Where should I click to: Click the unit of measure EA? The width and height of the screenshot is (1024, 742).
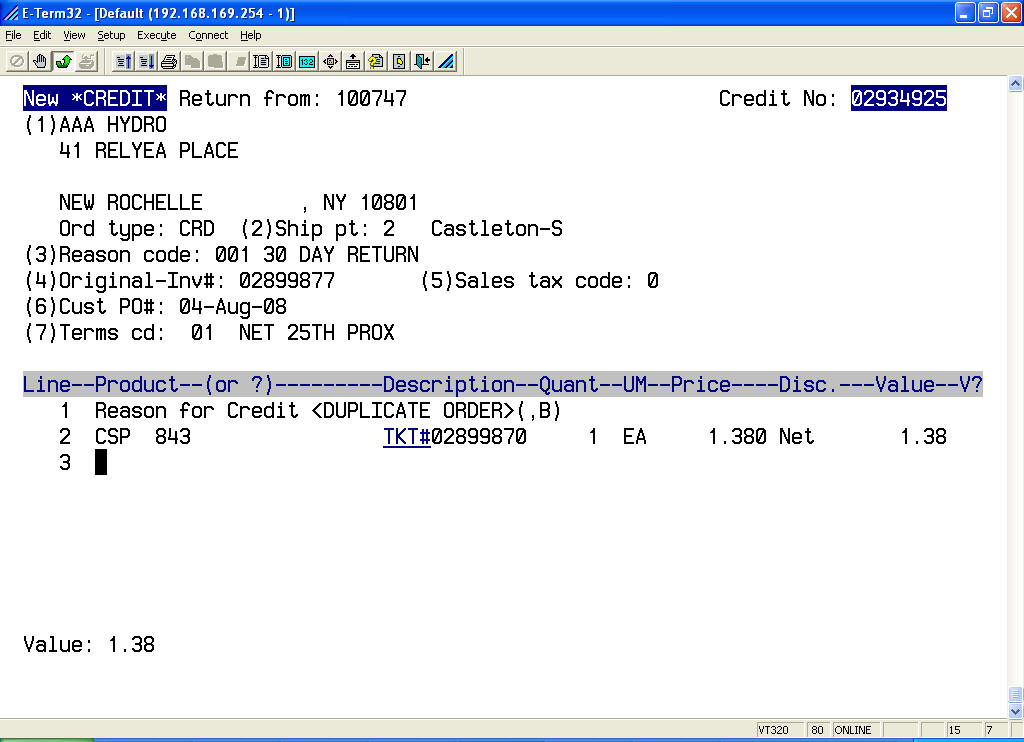click(635, 436)
